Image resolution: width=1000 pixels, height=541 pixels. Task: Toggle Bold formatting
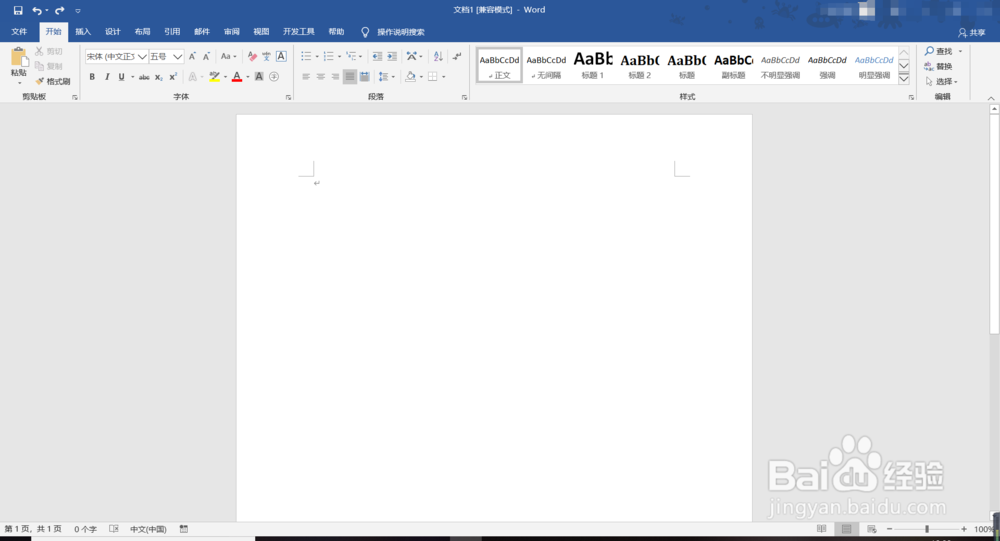[x=92, y=77]
